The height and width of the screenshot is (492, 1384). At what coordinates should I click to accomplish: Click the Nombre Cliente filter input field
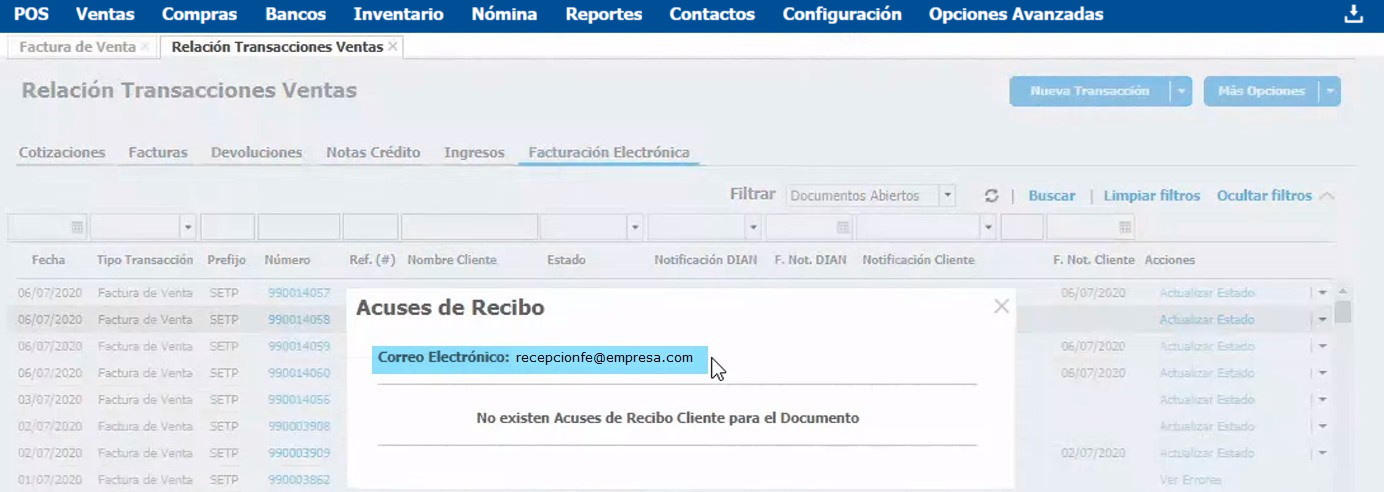click(x=468, y=227)
